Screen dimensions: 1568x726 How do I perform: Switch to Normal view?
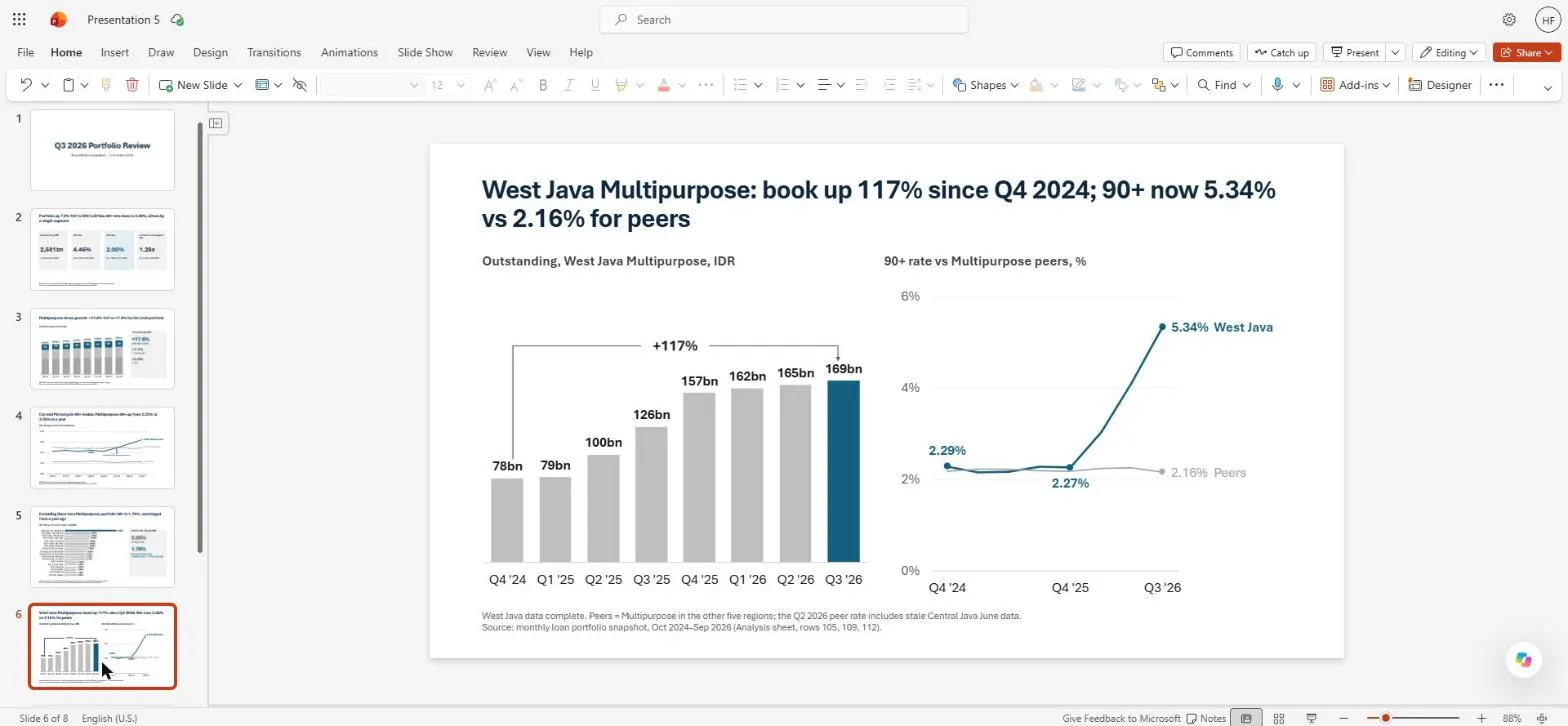coord(1246,718)
